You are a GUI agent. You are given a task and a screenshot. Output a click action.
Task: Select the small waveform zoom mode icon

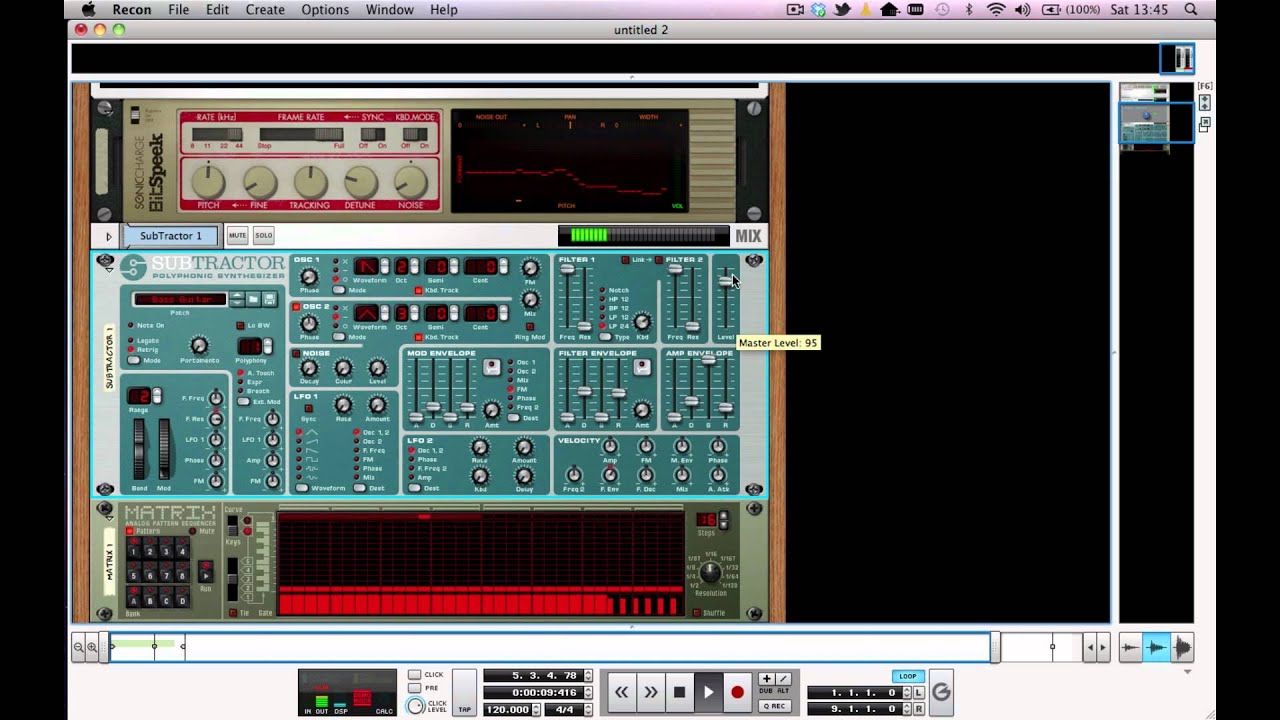pos(1130,648)
